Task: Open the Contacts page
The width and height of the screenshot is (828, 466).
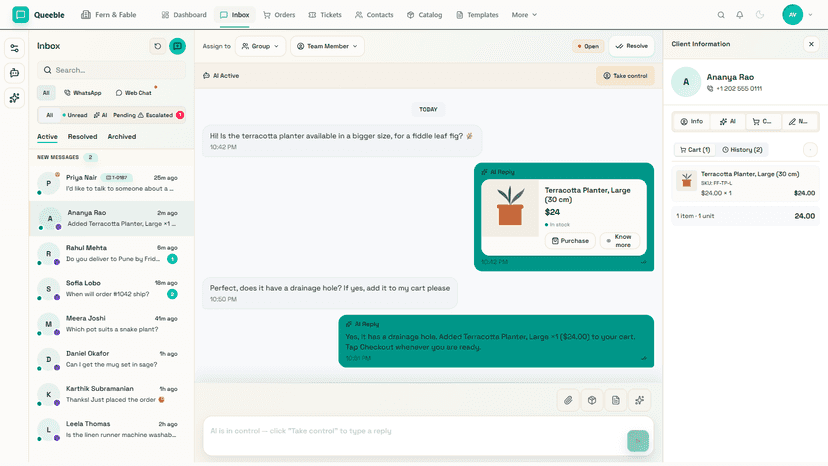Action: click(374, 15)
